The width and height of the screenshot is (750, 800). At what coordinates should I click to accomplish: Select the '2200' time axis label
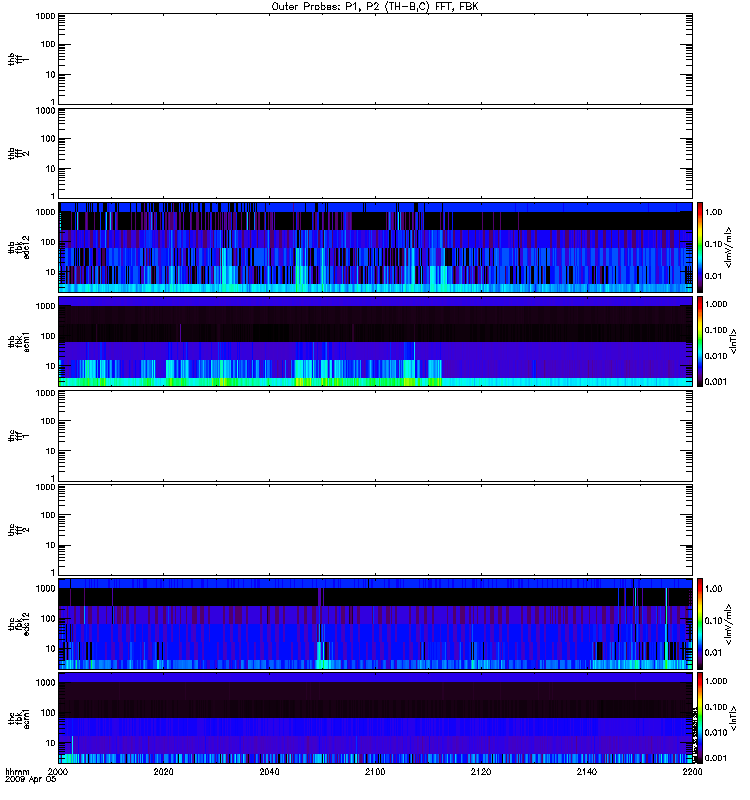point(692,771)
